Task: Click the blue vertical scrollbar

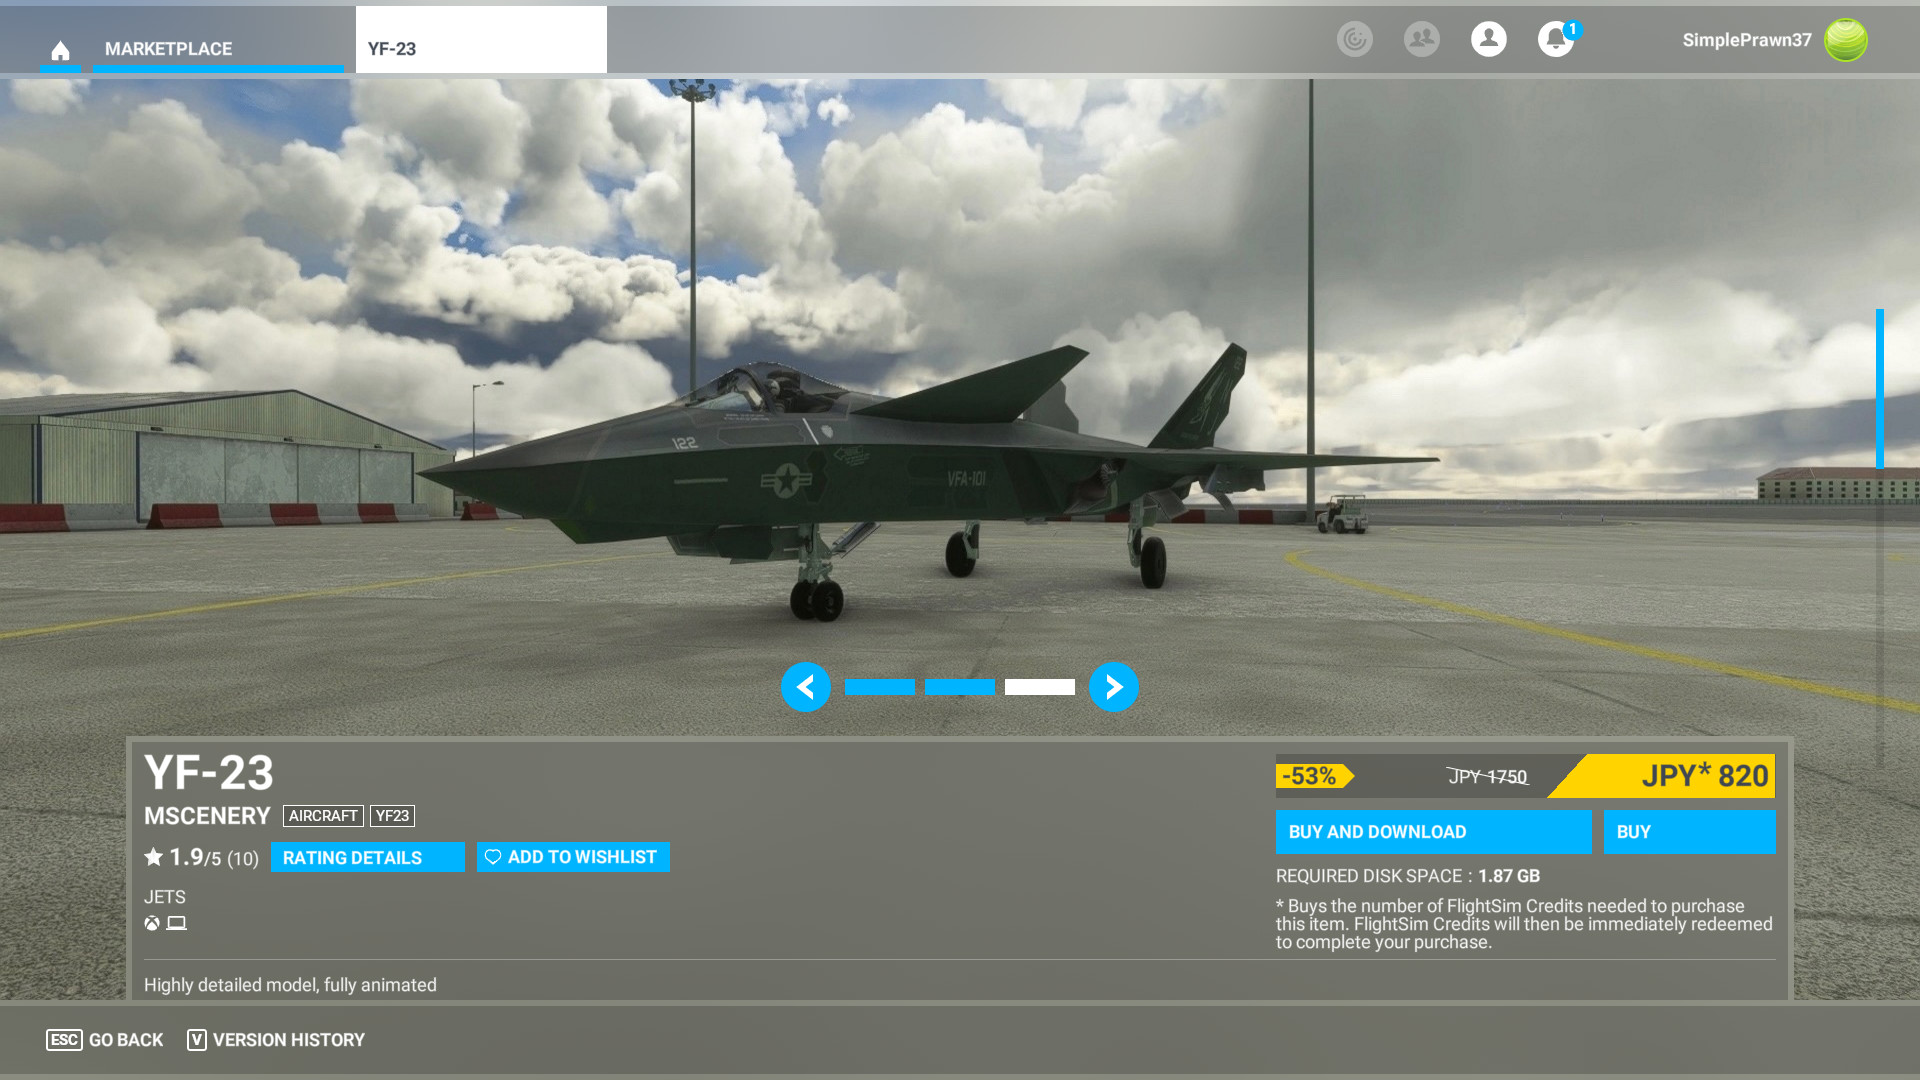Action: (x=1880, y=390)
